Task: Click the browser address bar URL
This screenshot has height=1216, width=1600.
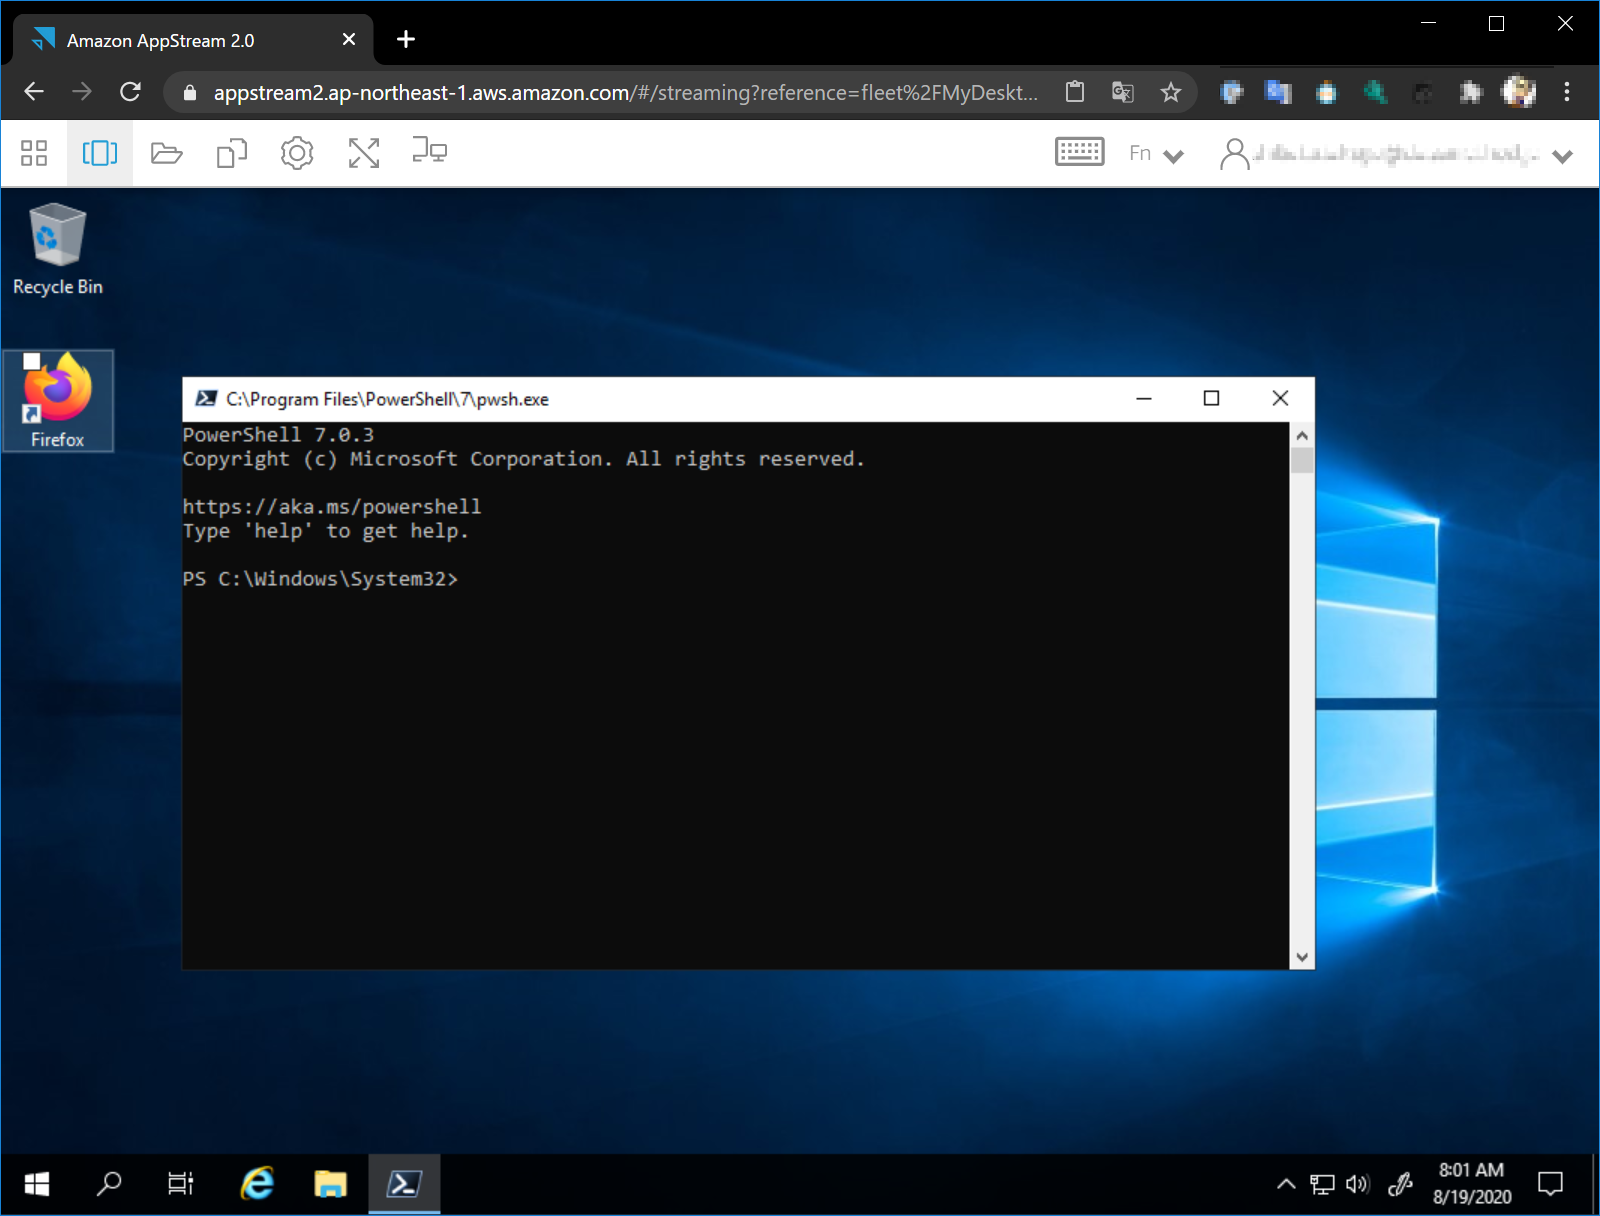Action: click(625, 93)
